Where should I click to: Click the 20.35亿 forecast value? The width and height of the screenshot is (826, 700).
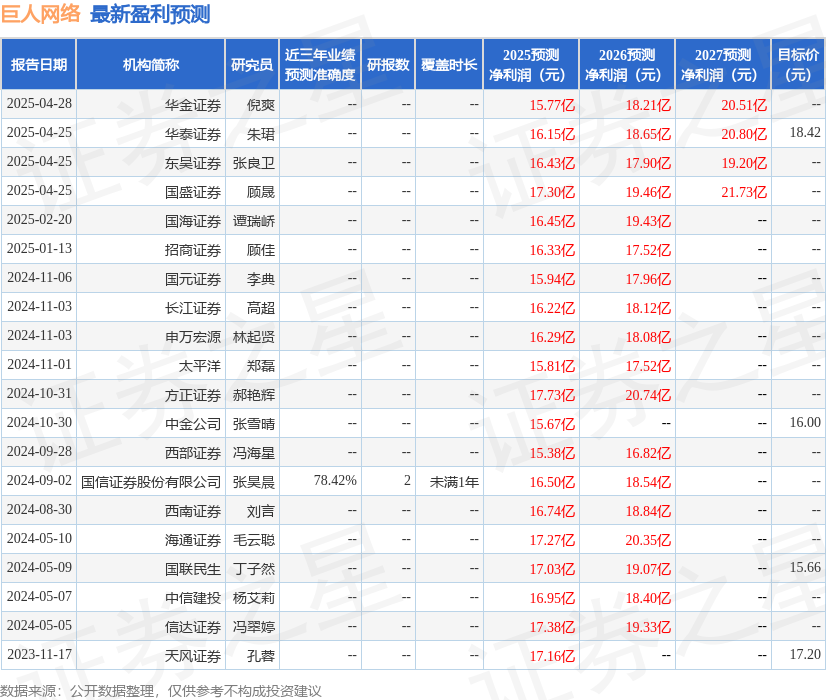pyautogui.click(x=648, y=540)
